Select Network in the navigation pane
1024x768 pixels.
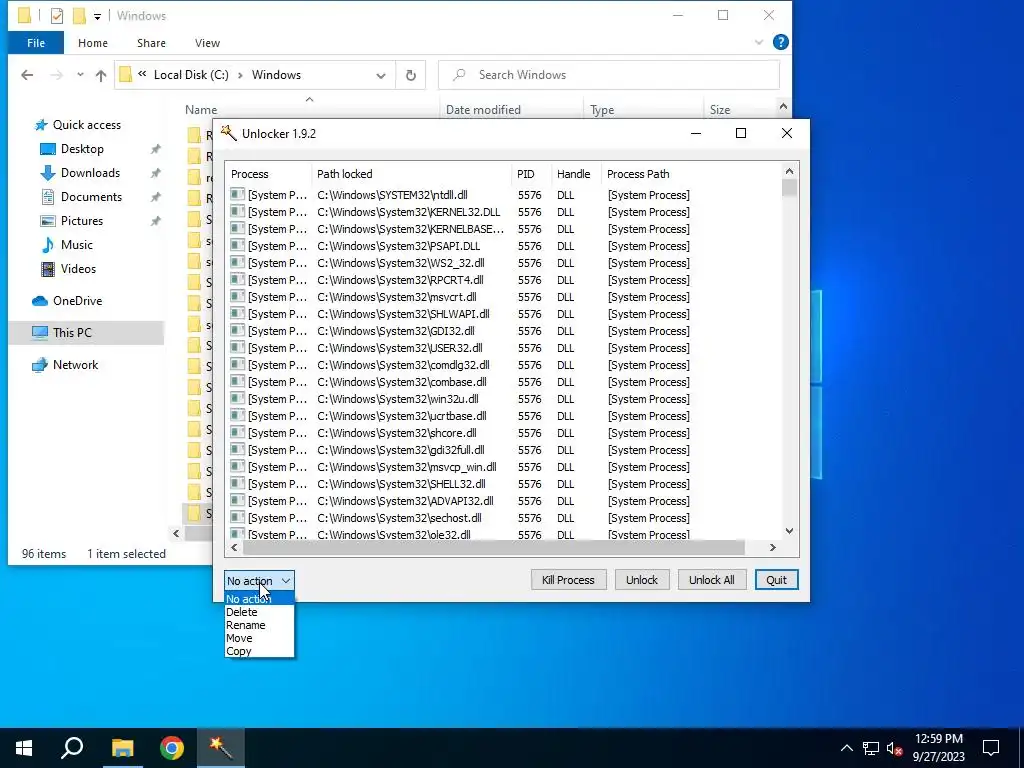[75, 365]
